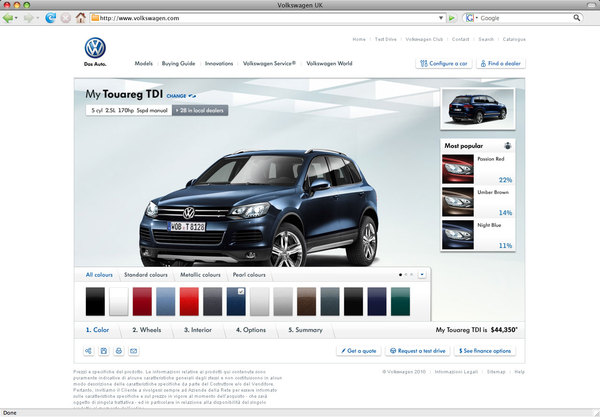Switch to Metallic colours tab
600x417 pixels.
click(203, 274)
